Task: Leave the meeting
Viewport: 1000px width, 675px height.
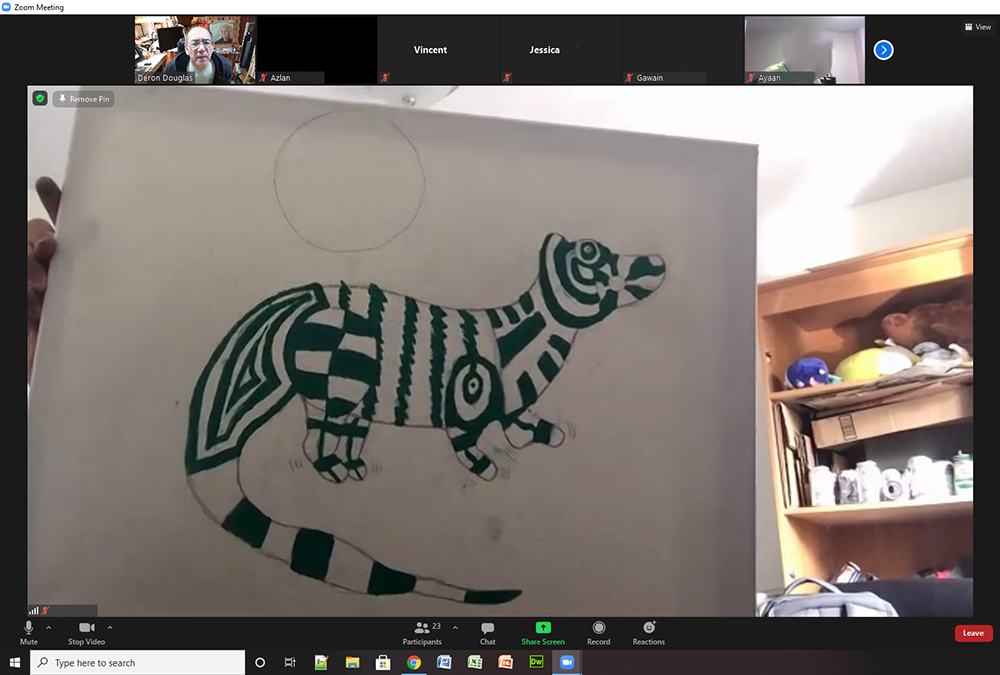Action: 973,633
